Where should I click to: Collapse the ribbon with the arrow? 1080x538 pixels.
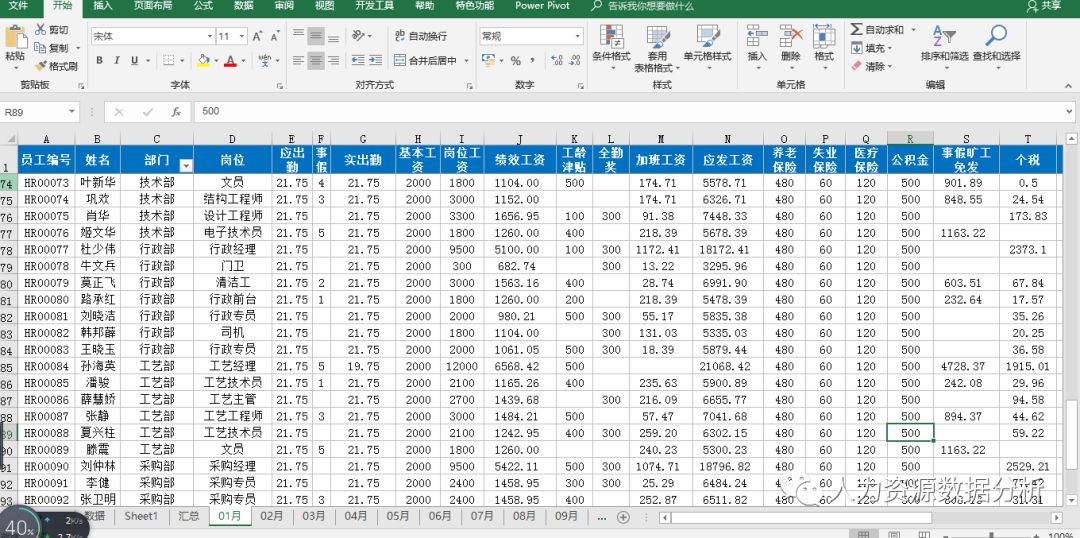[1068, 85]
